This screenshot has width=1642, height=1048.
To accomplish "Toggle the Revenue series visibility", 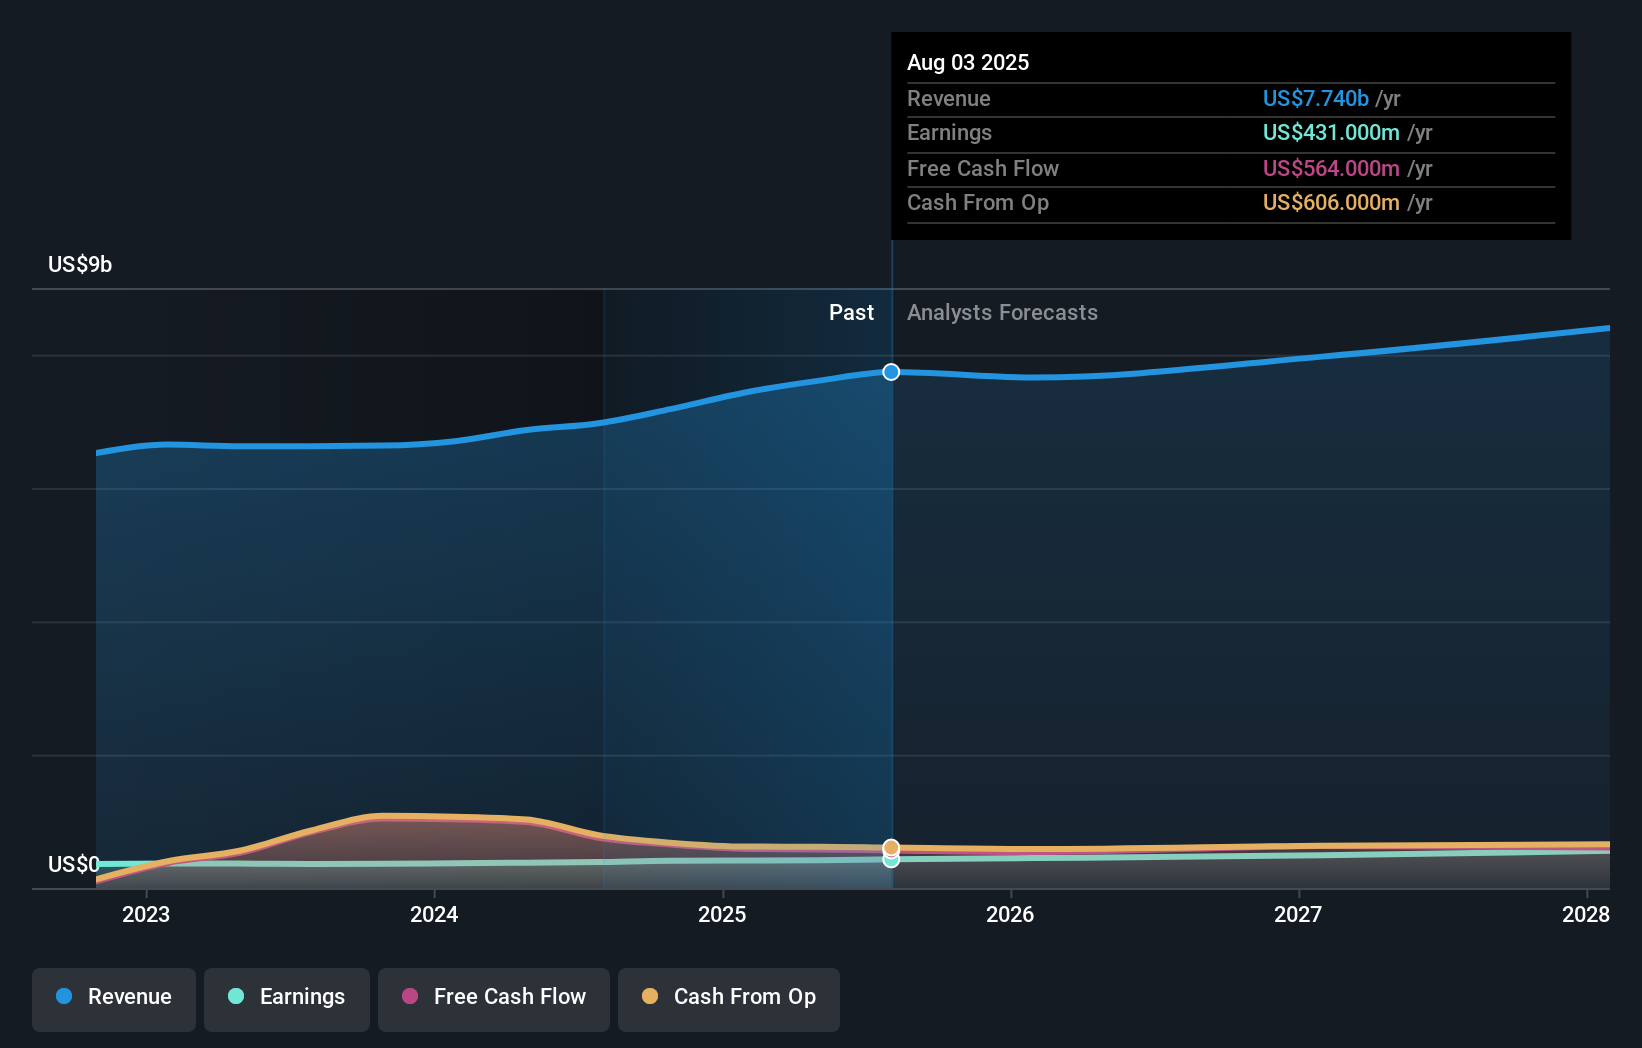I will click(113, 998).
